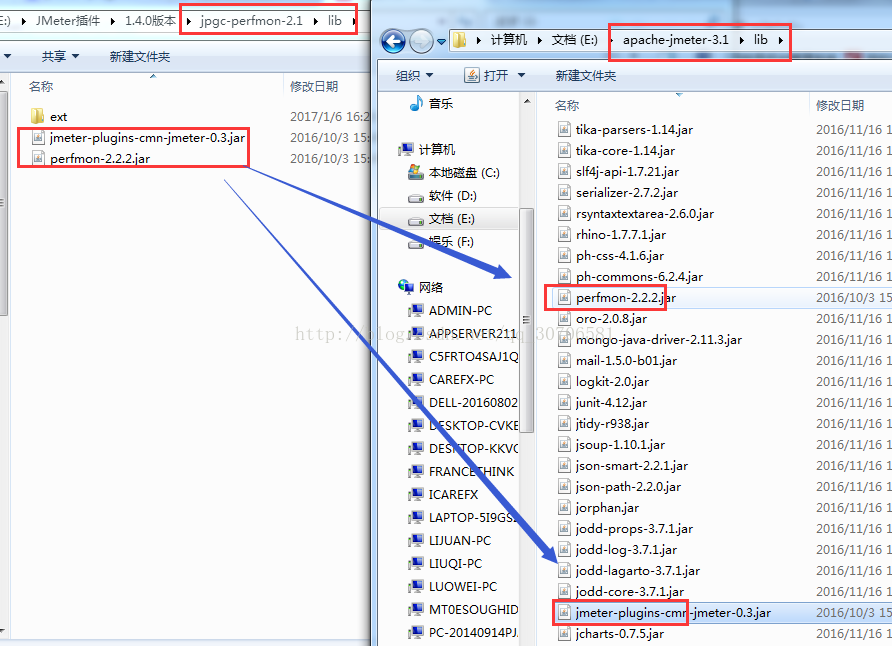Open 软件 (D:) drive
The width and height of the screenshot is (892, 646).
[443, 196]
